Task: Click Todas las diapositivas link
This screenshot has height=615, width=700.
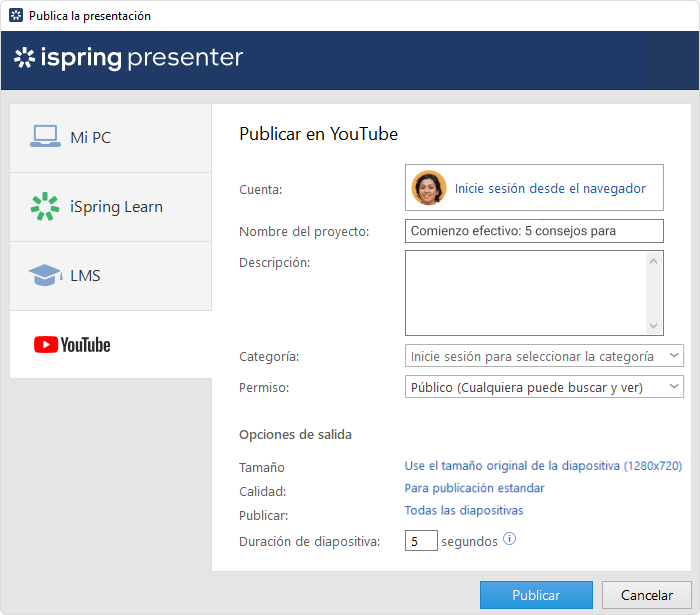Action: (463, 511)
